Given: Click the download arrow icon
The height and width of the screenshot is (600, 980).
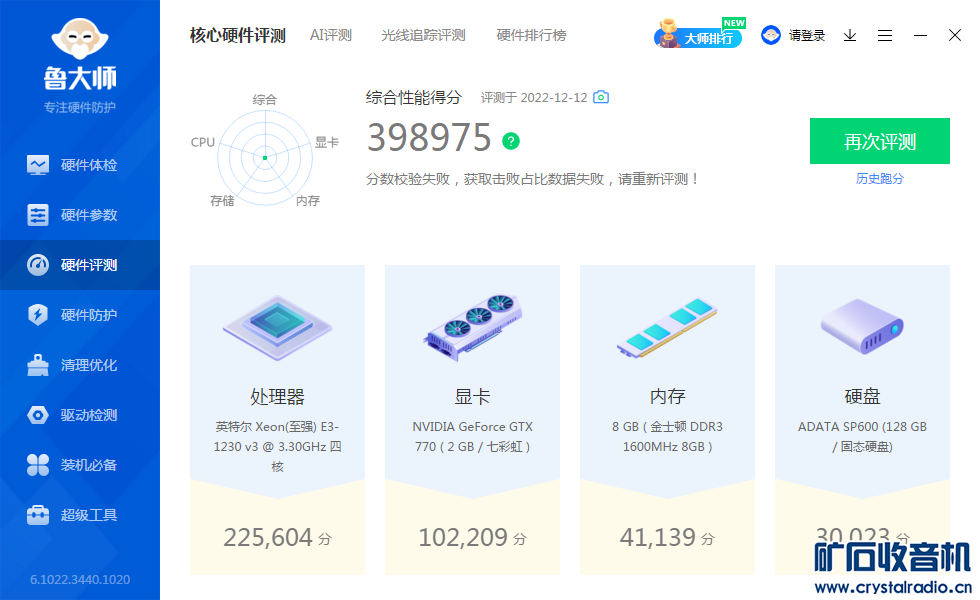Looking at the screenshot, I should [x=850, y=36].
